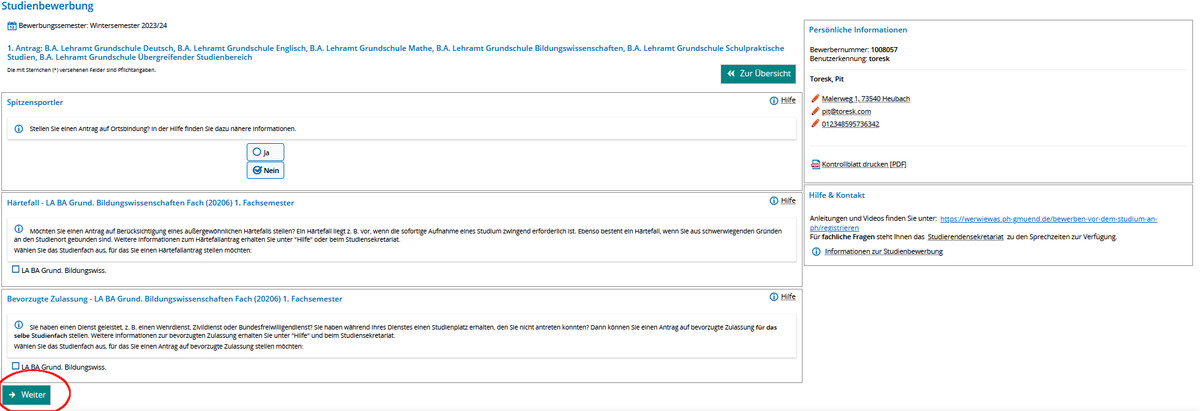Open the Hilfe link in the Härtefall section
Viewport: 1200px width, 411px height.
pyautogui.click(x=788, y=201)
